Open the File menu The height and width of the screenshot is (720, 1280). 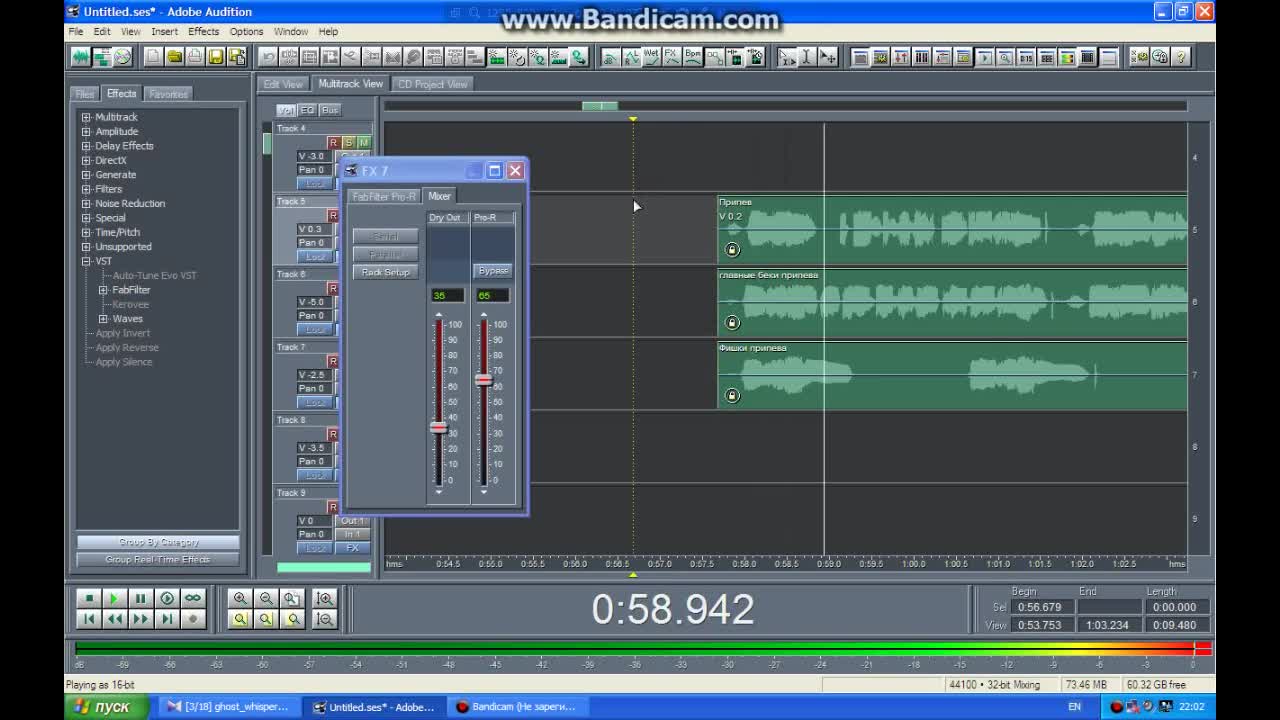coord(76,32)
